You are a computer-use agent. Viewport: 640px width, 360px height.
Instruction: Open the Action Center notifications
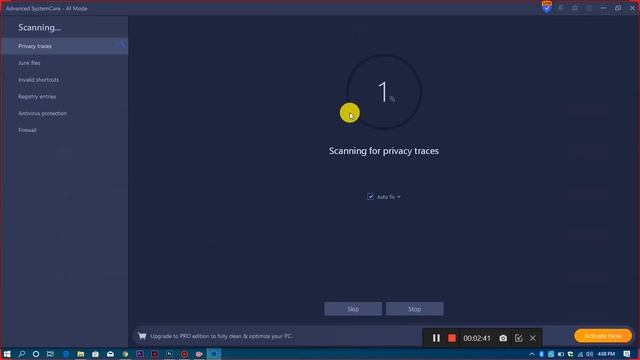tap(627, 354)
